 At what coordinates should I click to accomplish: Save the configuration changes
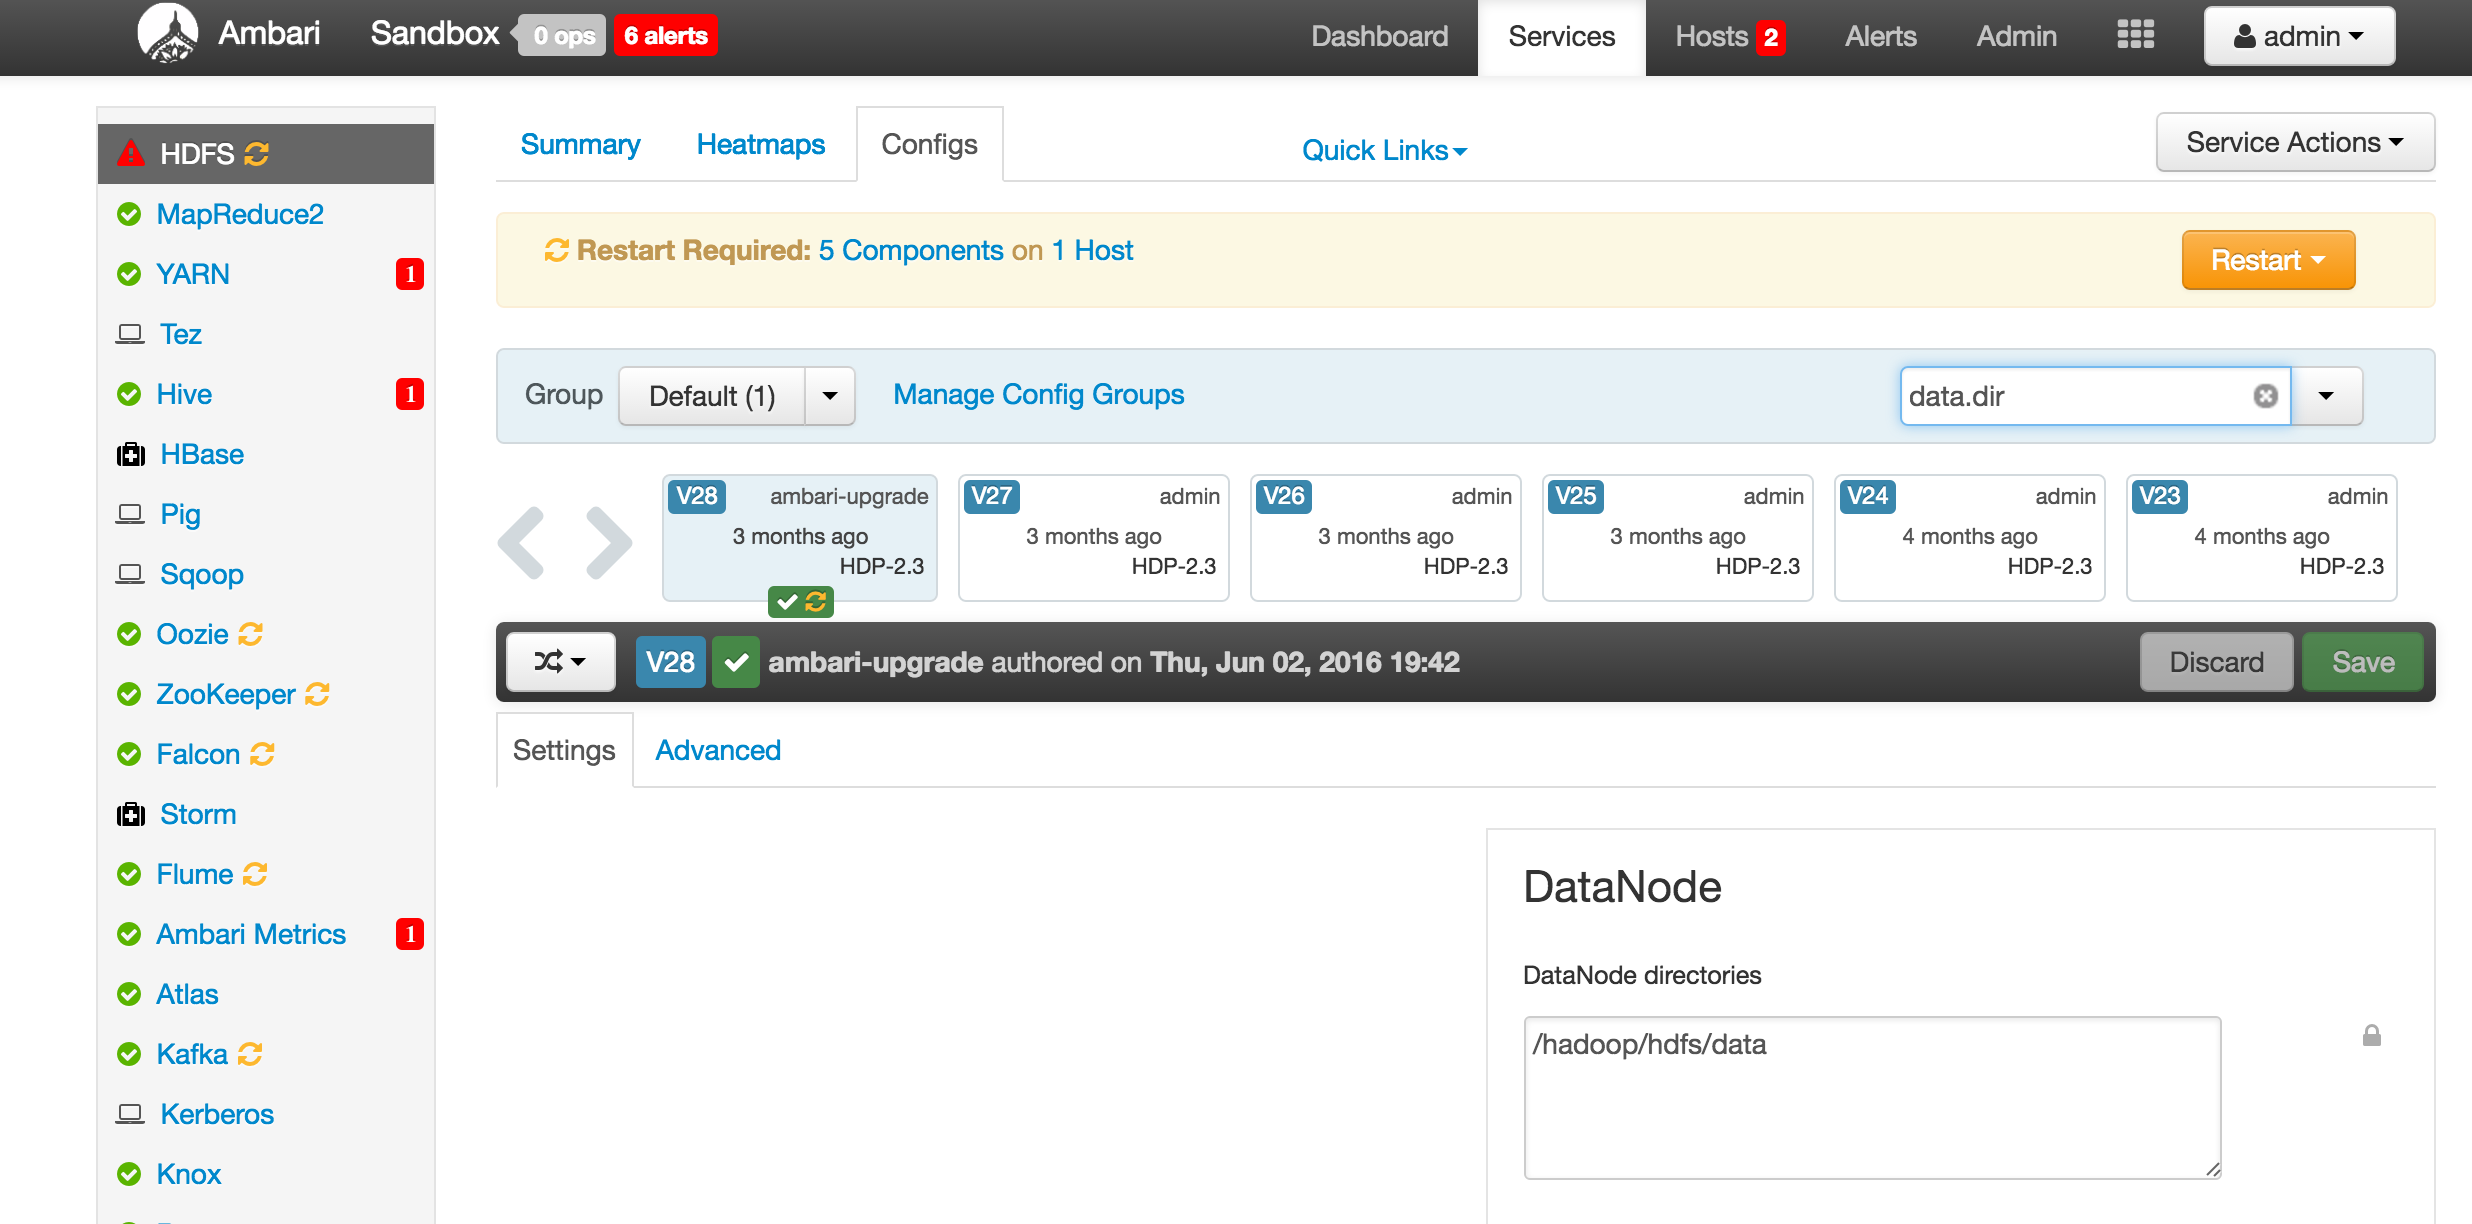[2362, 661]
